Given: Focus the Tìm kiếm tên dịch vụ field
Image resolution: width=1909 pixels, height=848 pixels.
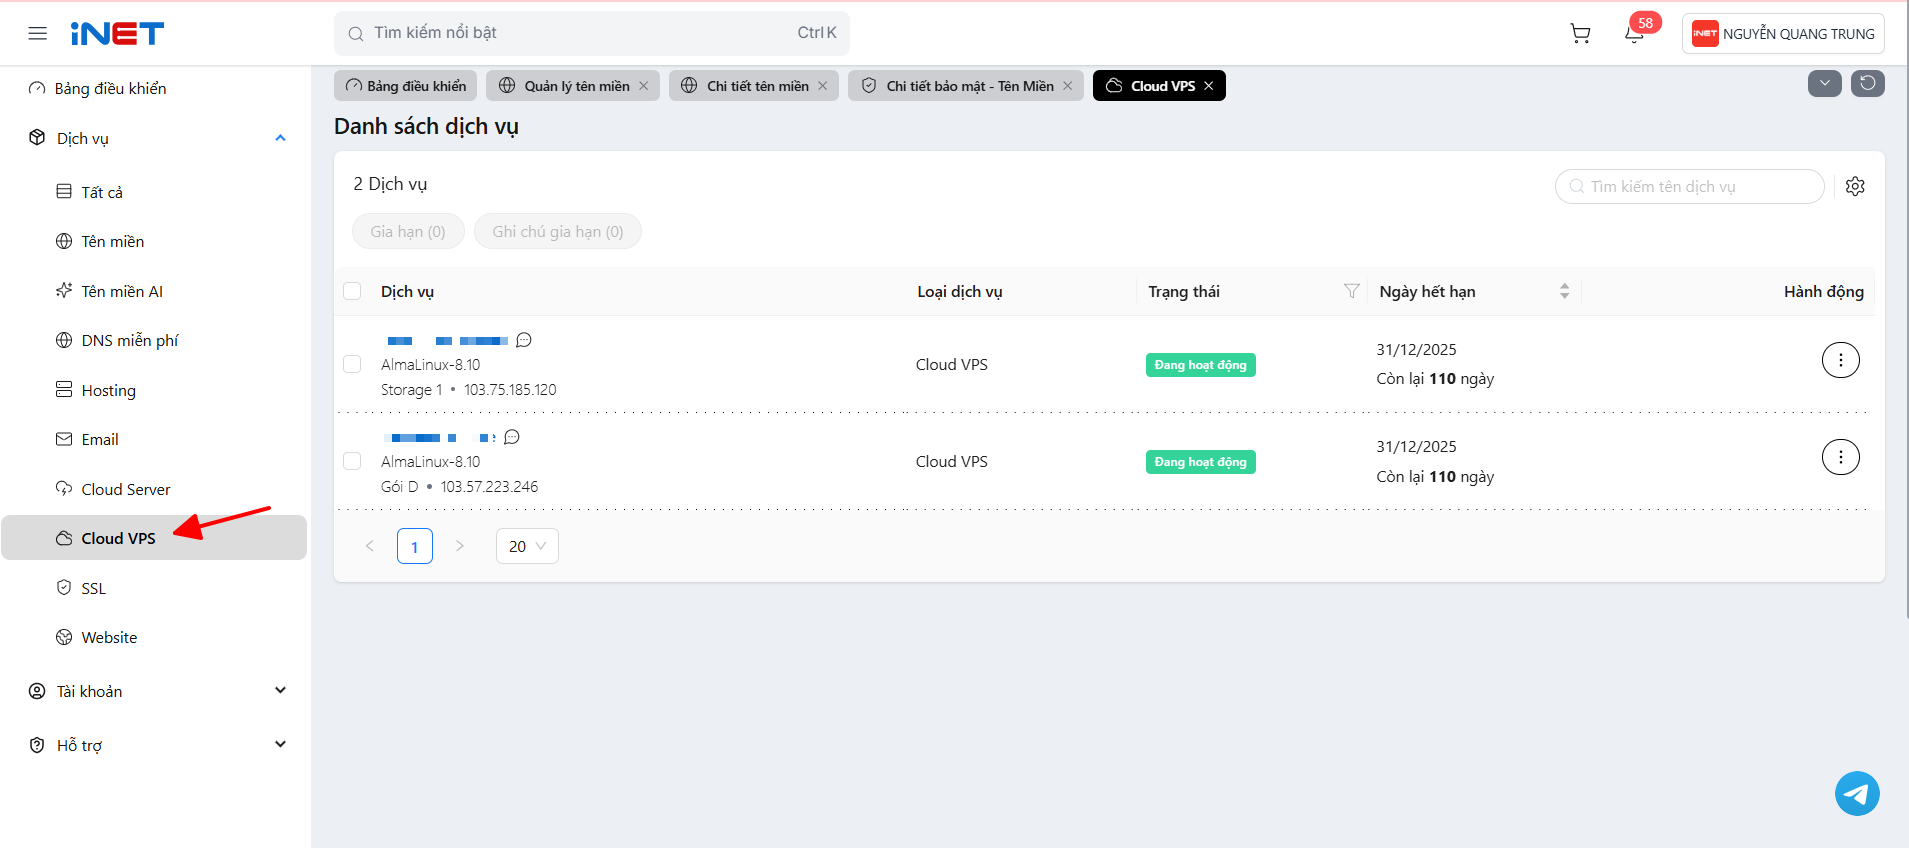Looking at the screenshot, I should pyautogui.click(x=1690, y=186).
